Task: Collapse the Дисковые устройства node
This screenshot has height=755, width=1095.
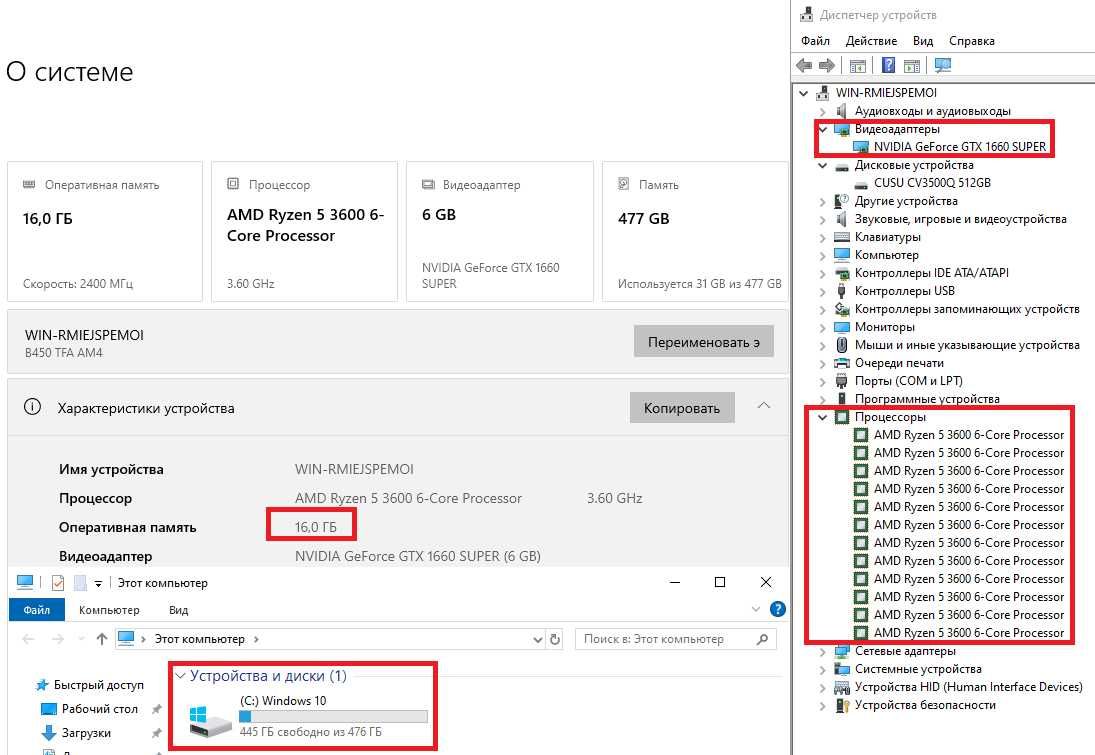Action: pos(823,166)
